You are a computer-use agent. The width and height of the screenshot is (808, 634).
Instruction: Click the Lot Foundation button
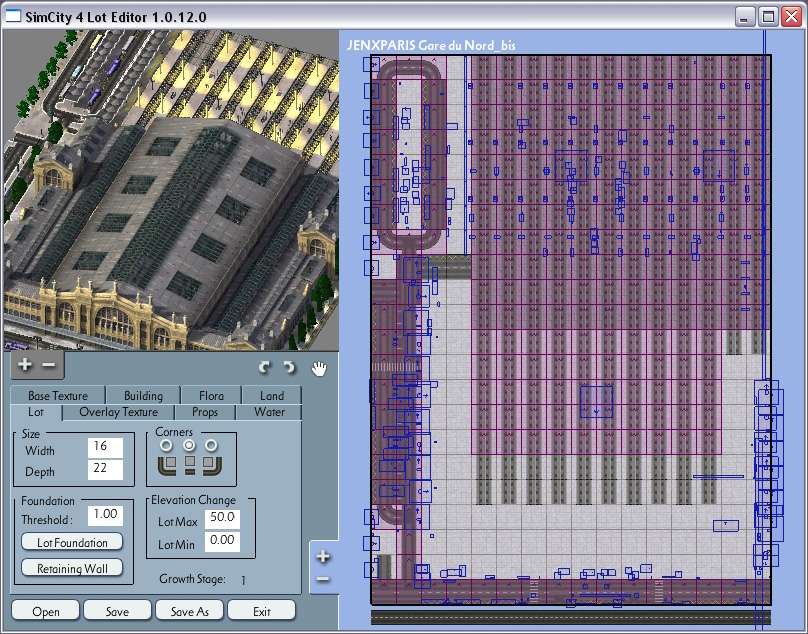click(x=72, y=542)
